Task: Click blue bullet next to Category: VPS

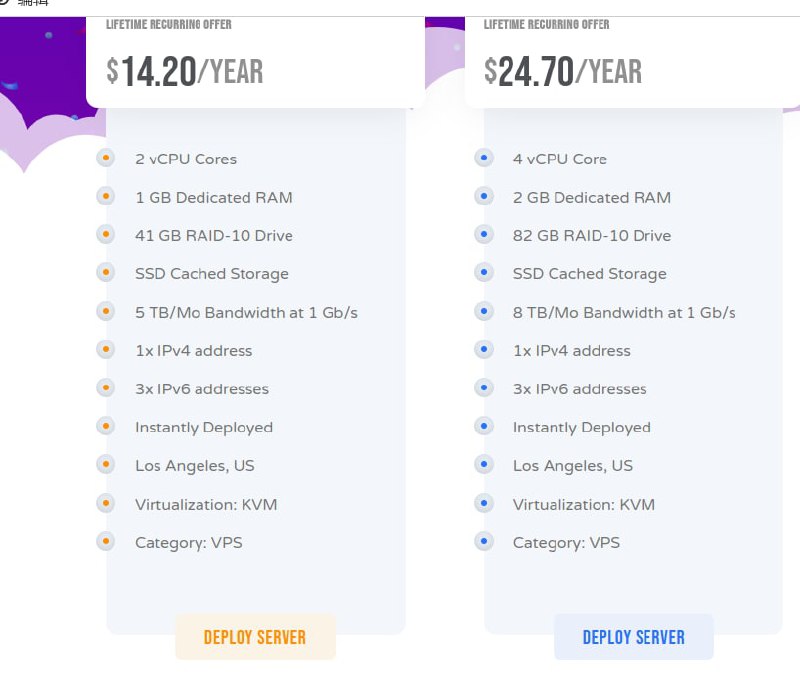Action: pyautogui.click(x=484, y=541)
